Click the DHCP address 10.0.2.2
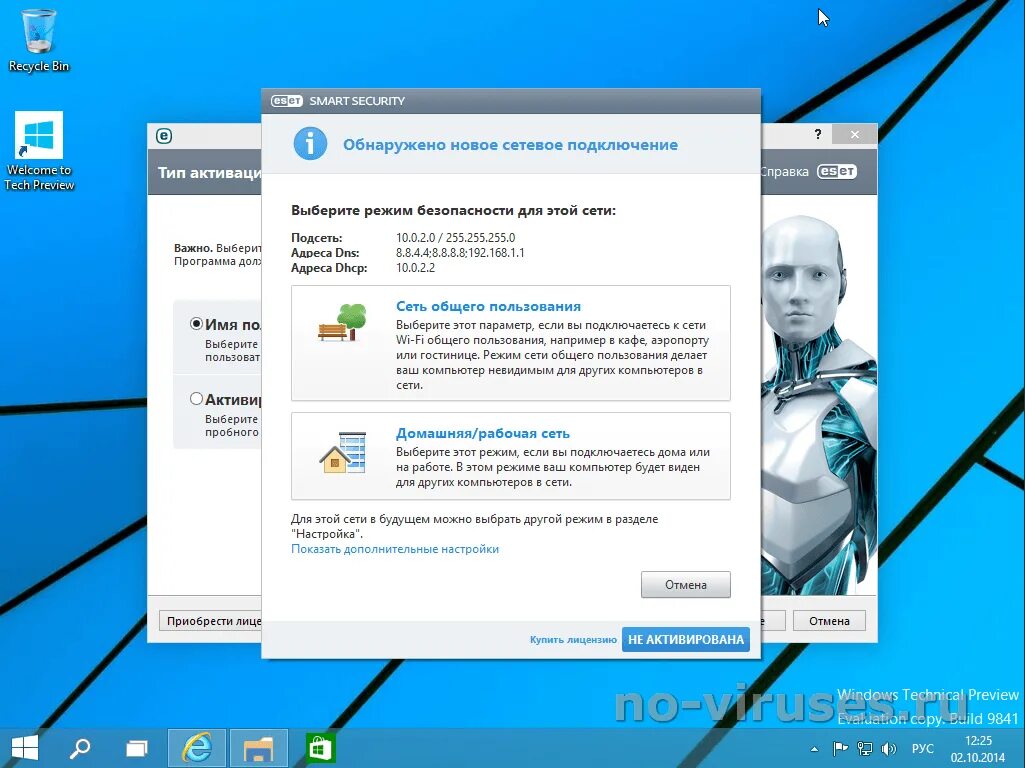The width and height of the screenshot is (1025, 768). click(415, 268)
